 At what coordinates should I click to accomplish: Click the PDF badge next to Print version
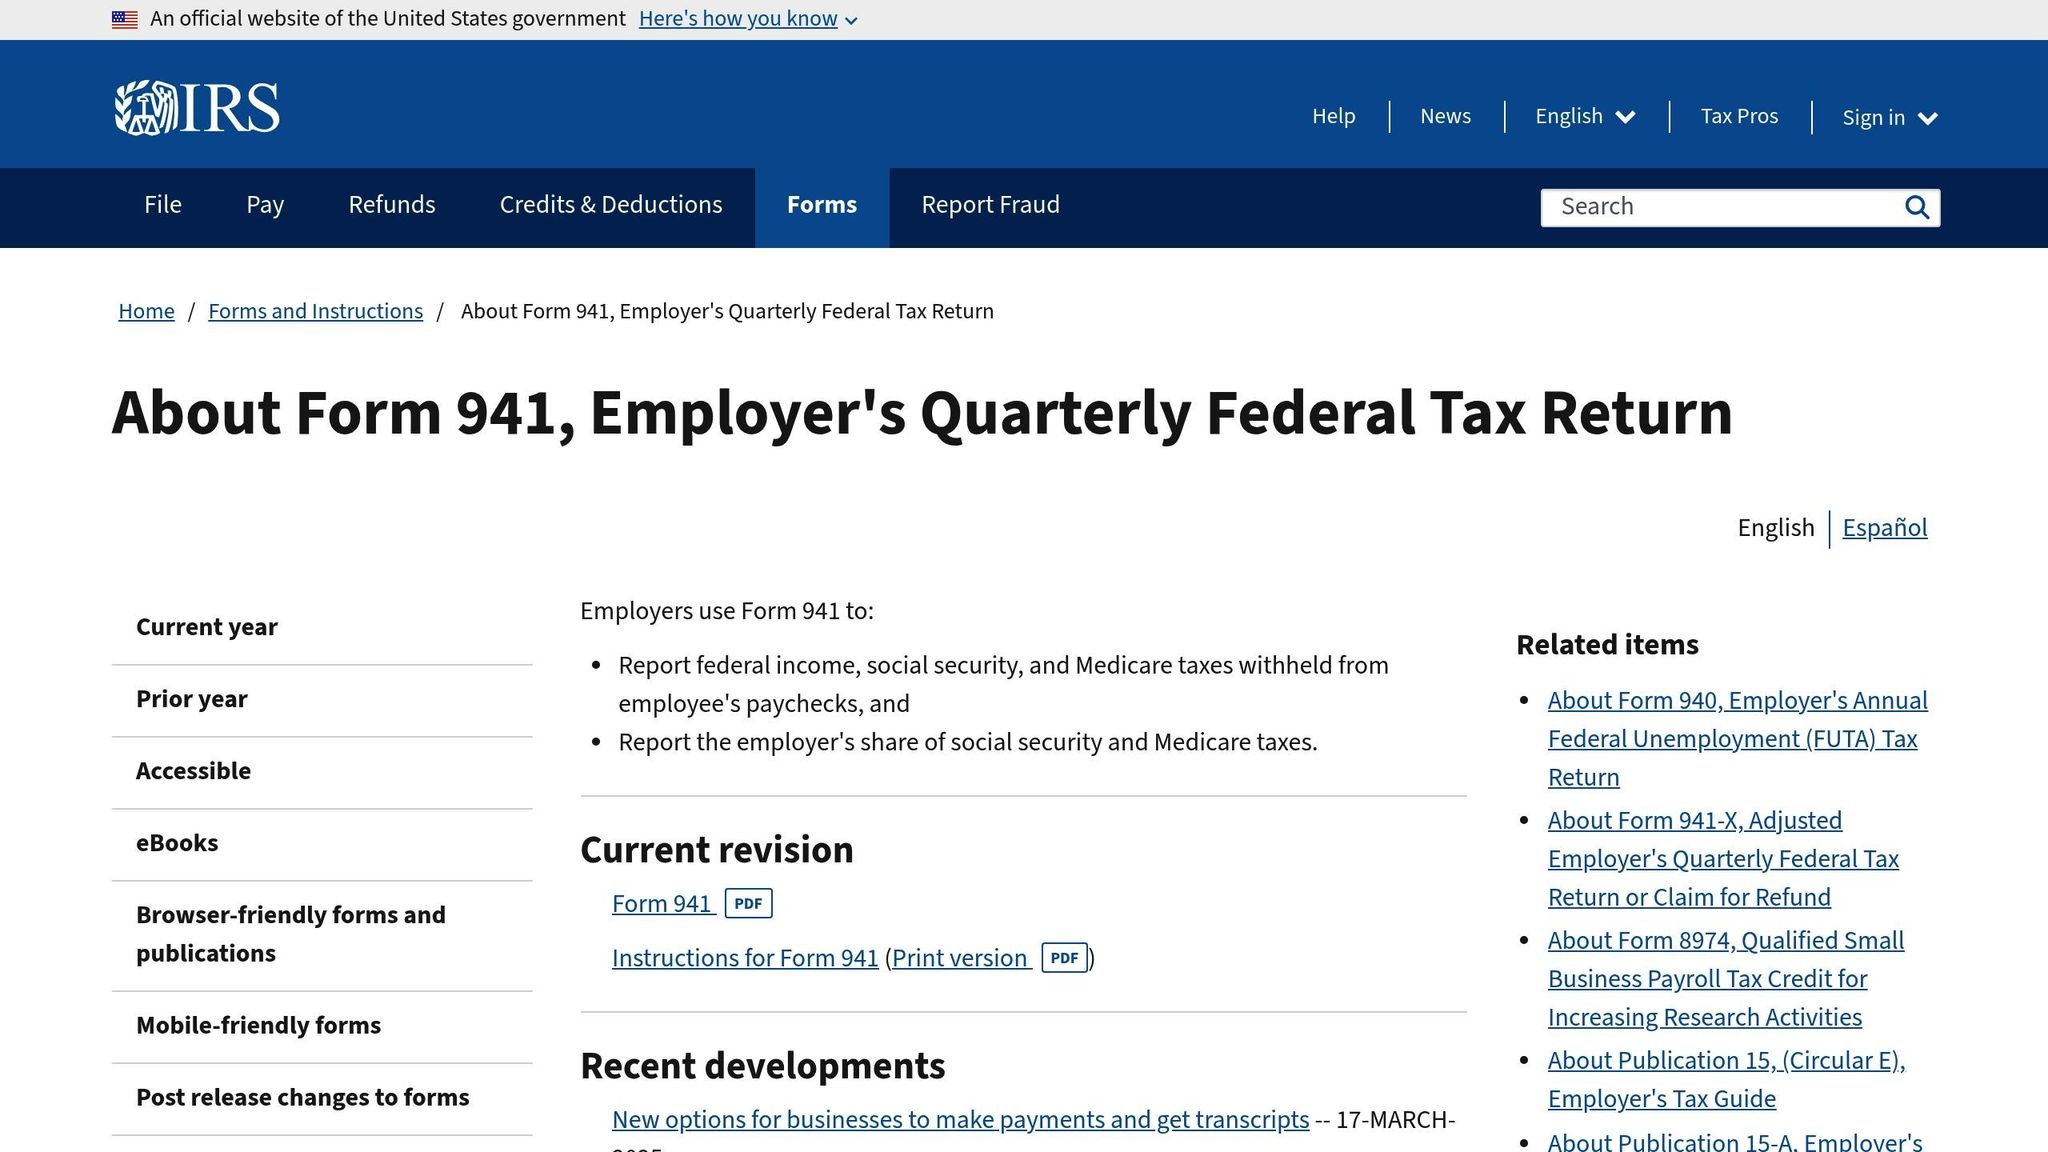pyautogui.click(x=1064, y=957)
